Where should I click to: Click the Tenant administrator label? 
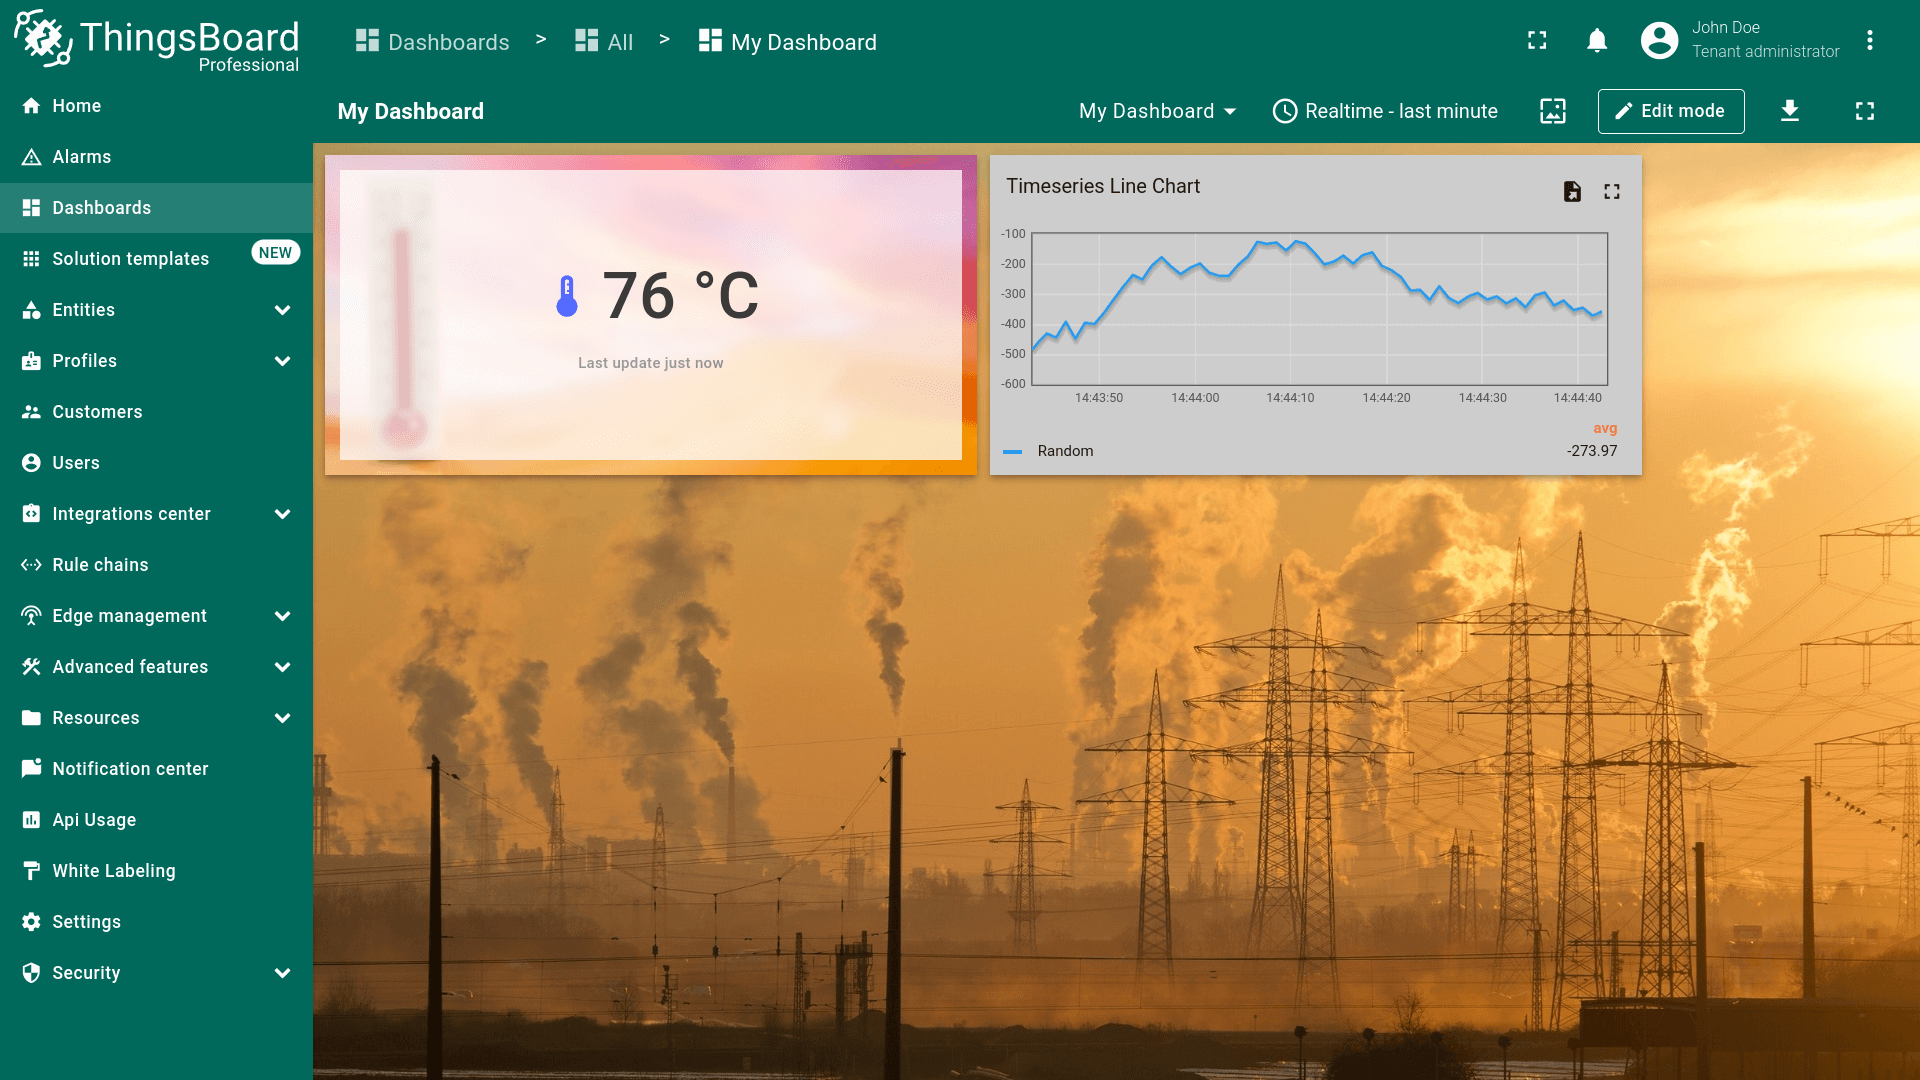tap(1765, 52)
